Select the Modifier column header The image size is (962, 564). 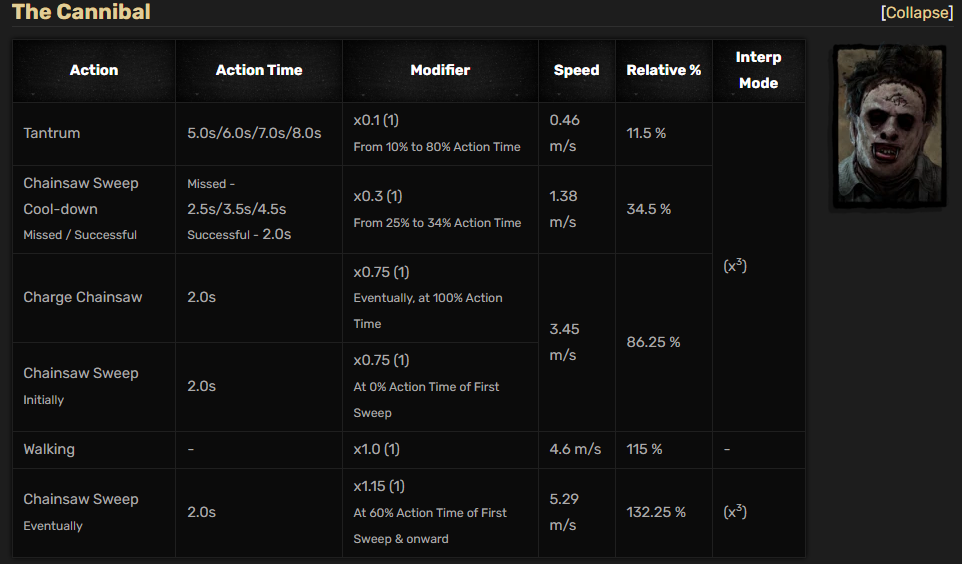click(x=440, y=71)
